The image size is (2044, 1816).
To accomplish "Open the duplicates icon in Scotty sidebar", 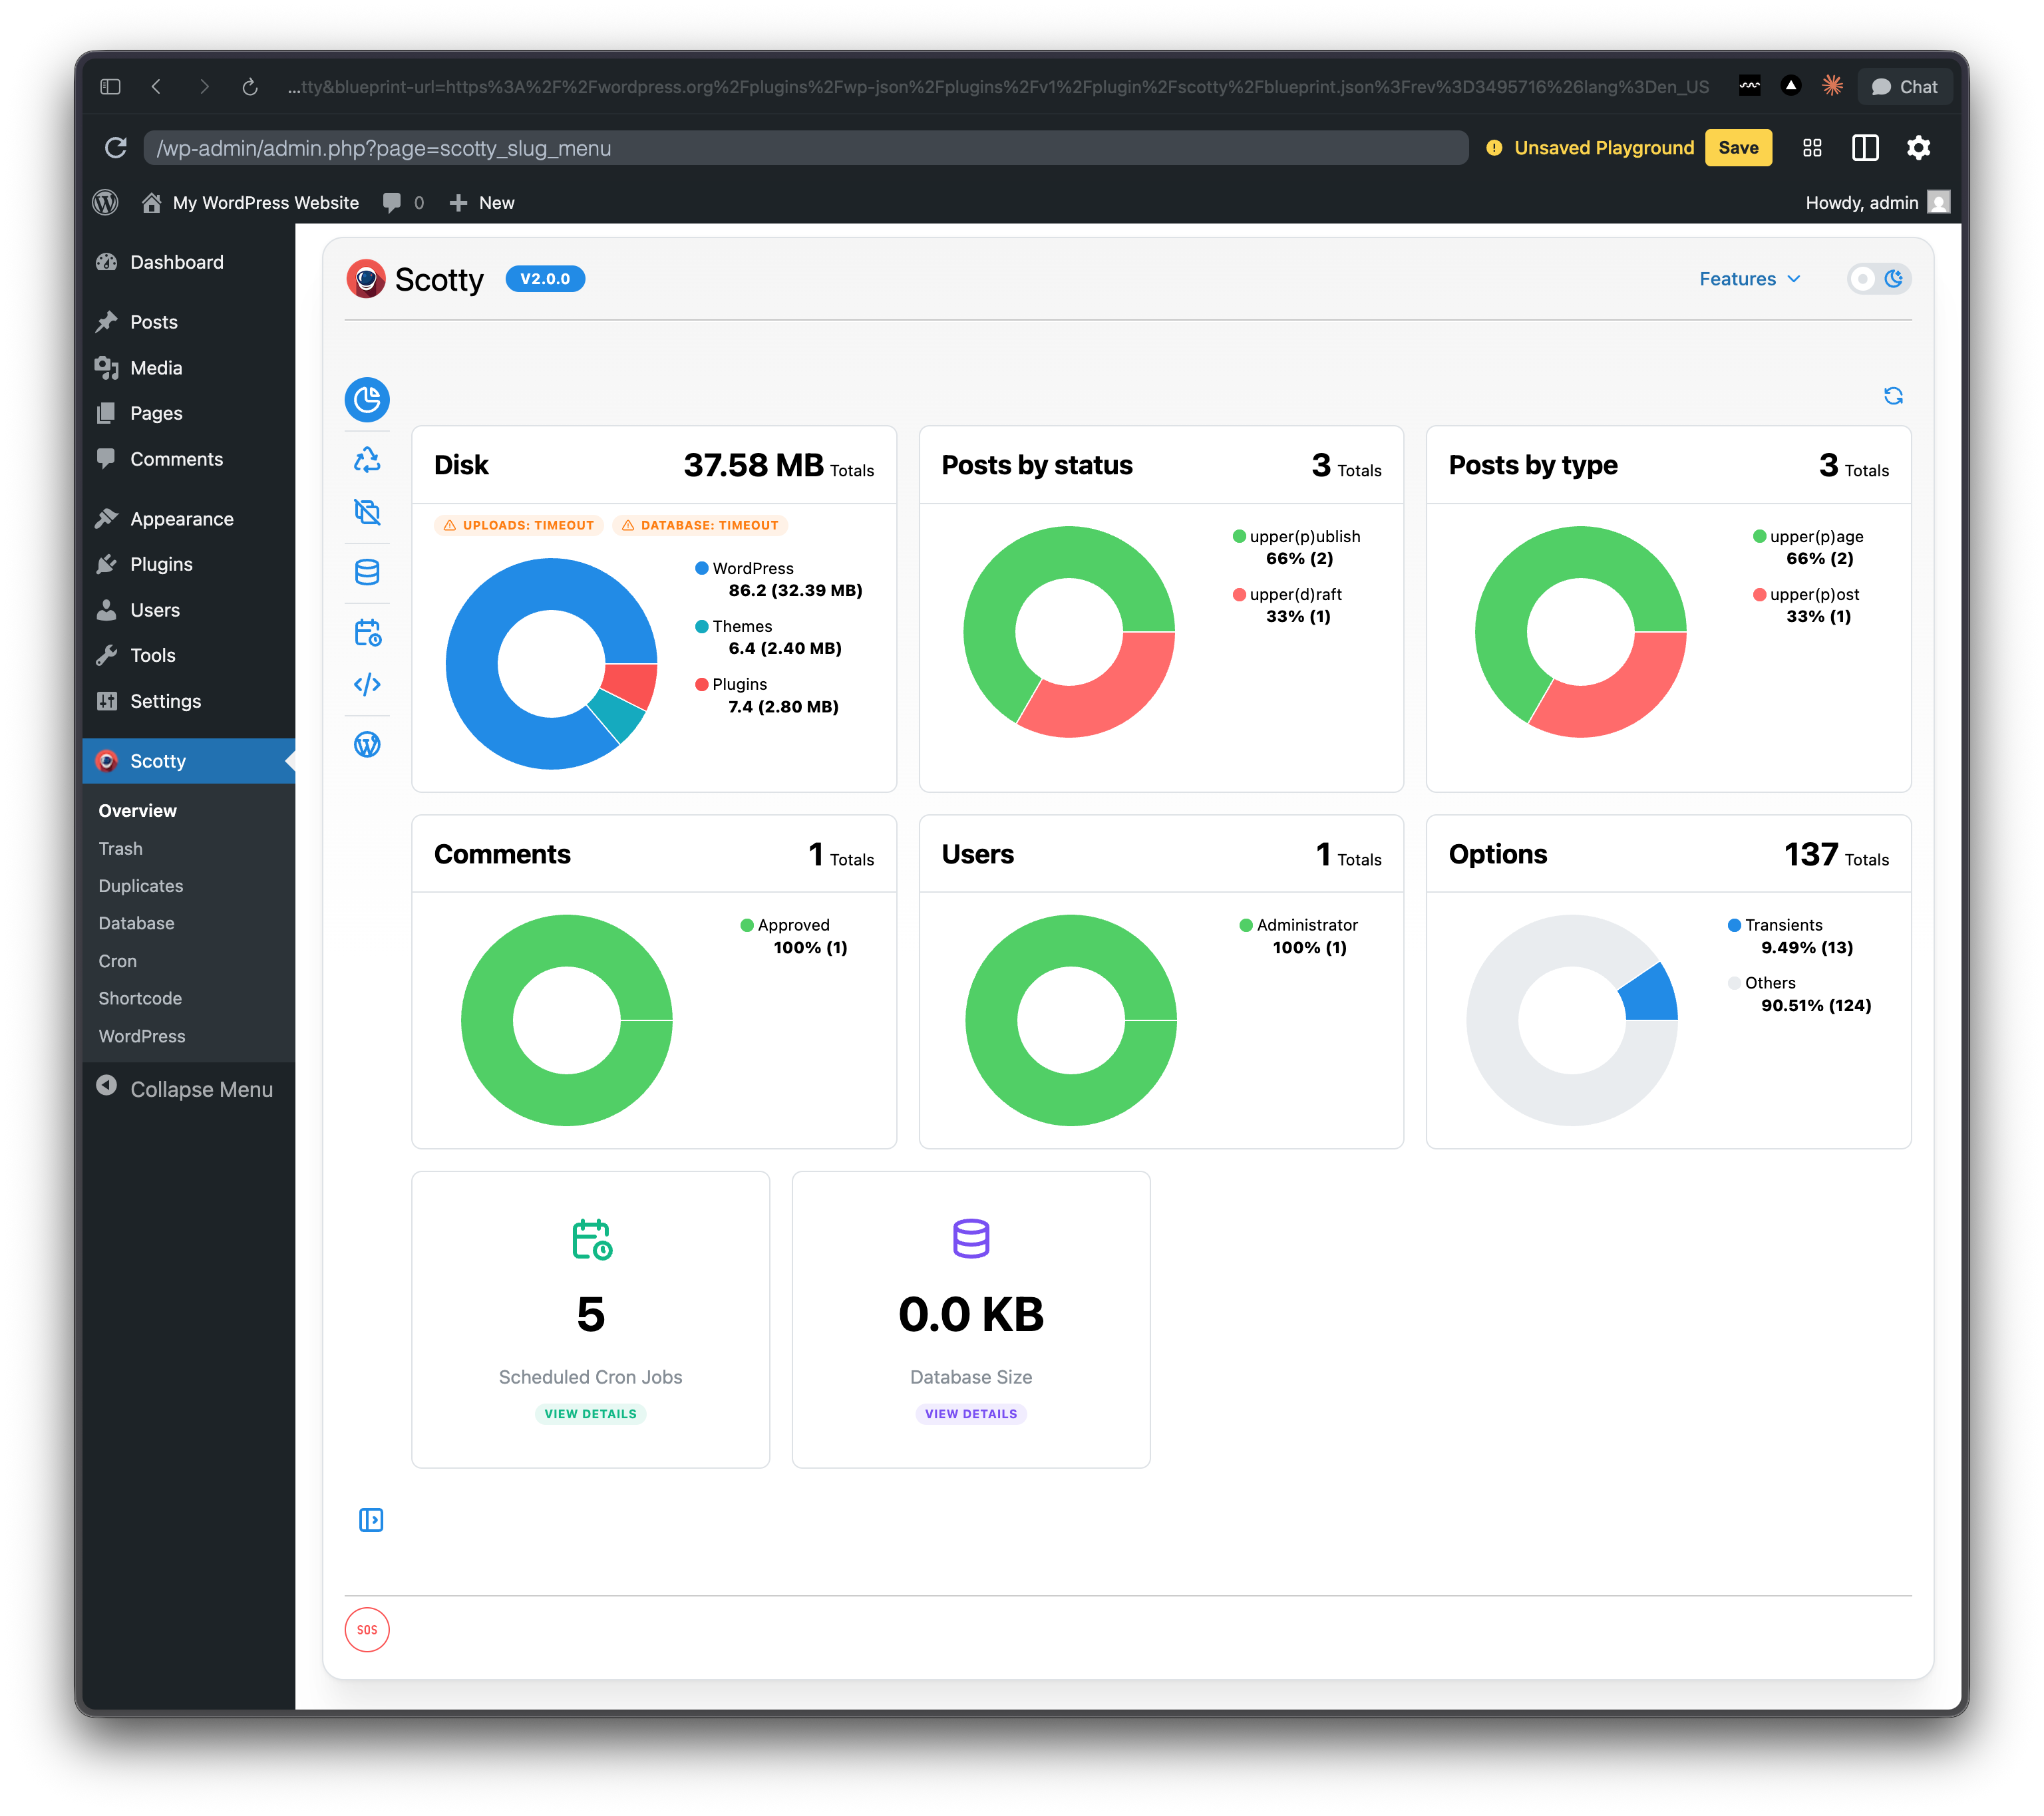I will point(367,512).
